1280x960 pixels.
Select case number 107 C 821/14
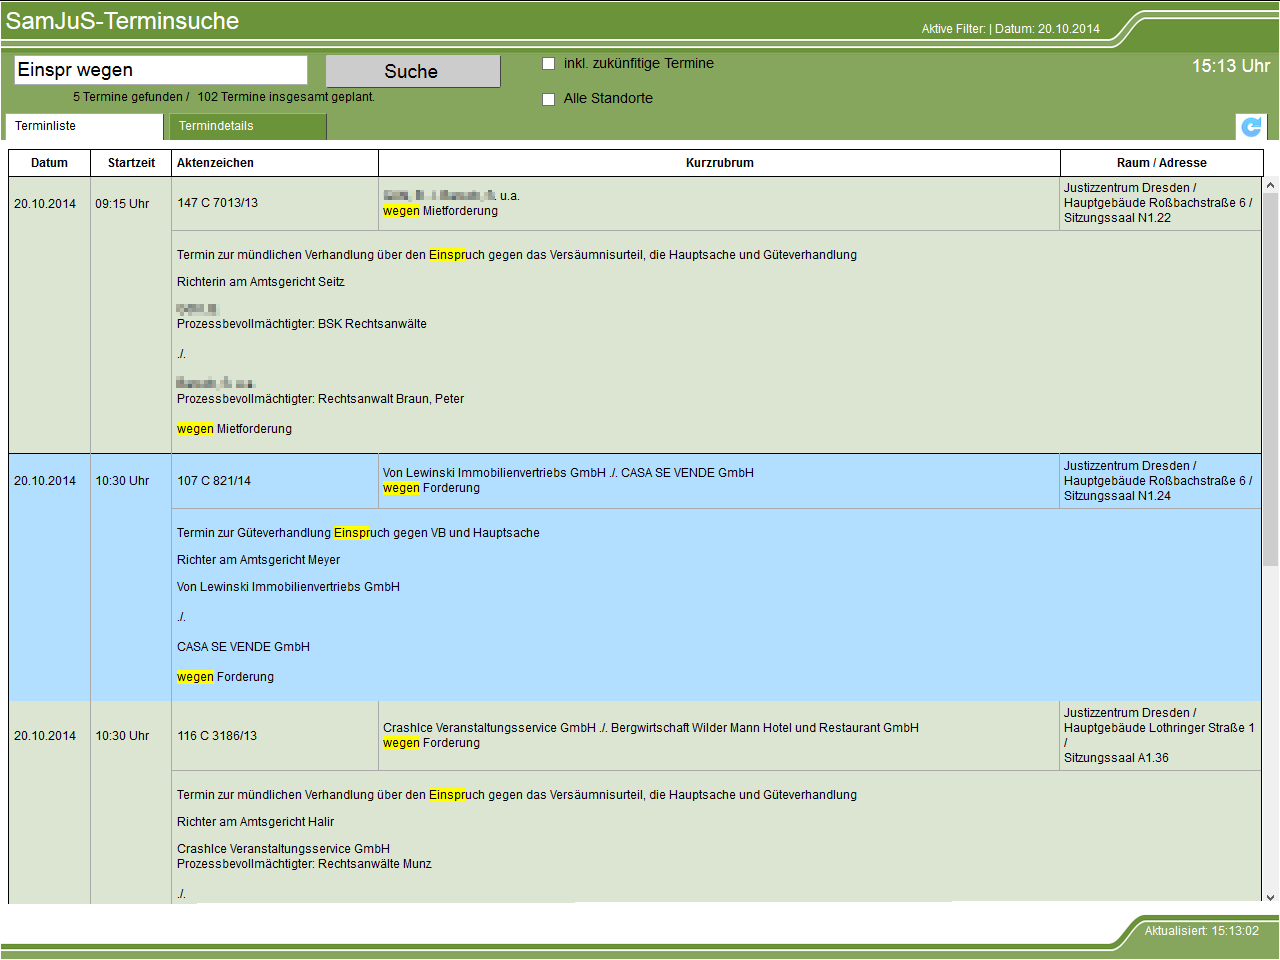point(214,481)
